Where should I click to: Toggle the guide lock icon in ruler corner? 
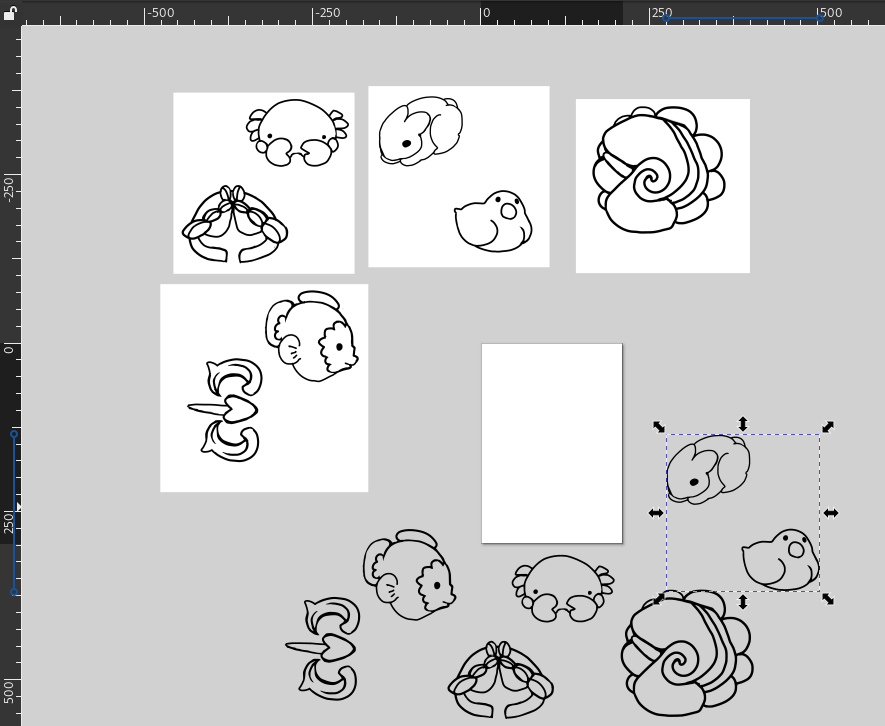[x=9, y=12]
